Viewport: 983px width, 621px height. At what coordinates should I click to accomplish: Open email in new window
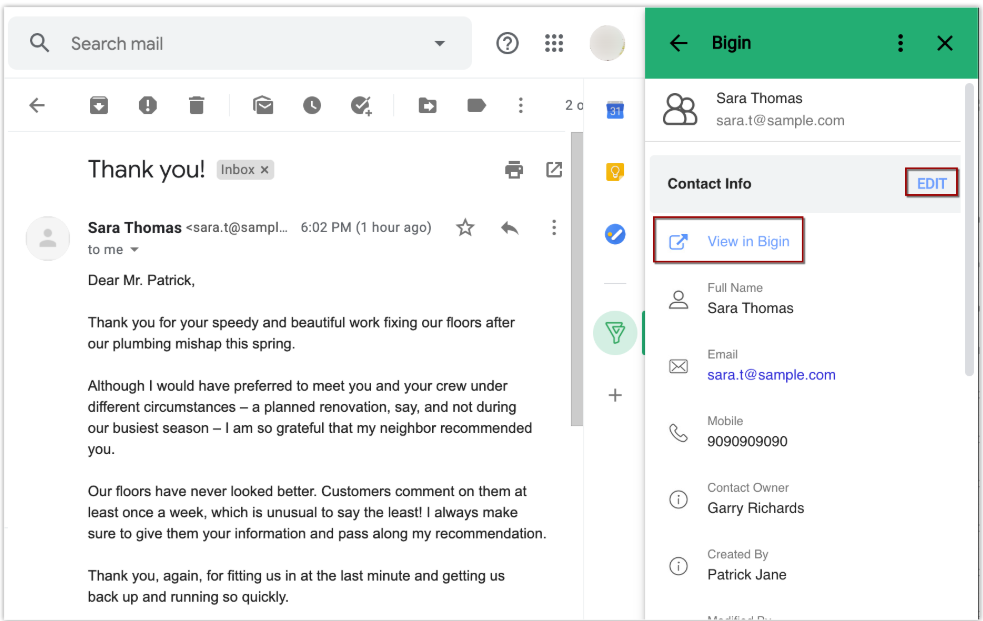pyautogui.click(x=554, y=169)
